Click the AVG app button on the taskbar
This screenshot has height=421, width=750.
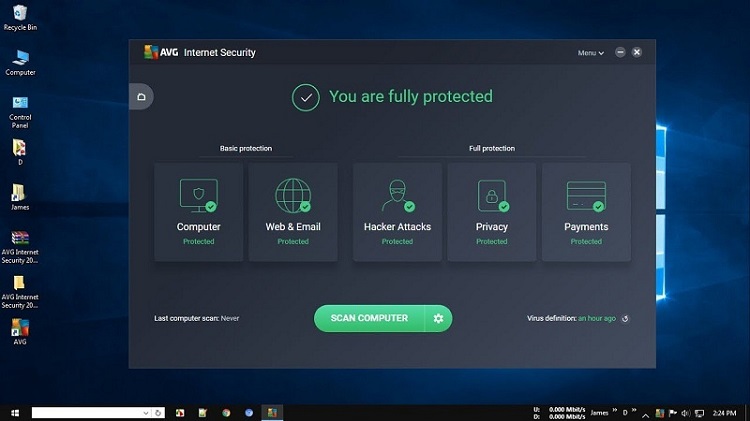click(x=272, y=413)
